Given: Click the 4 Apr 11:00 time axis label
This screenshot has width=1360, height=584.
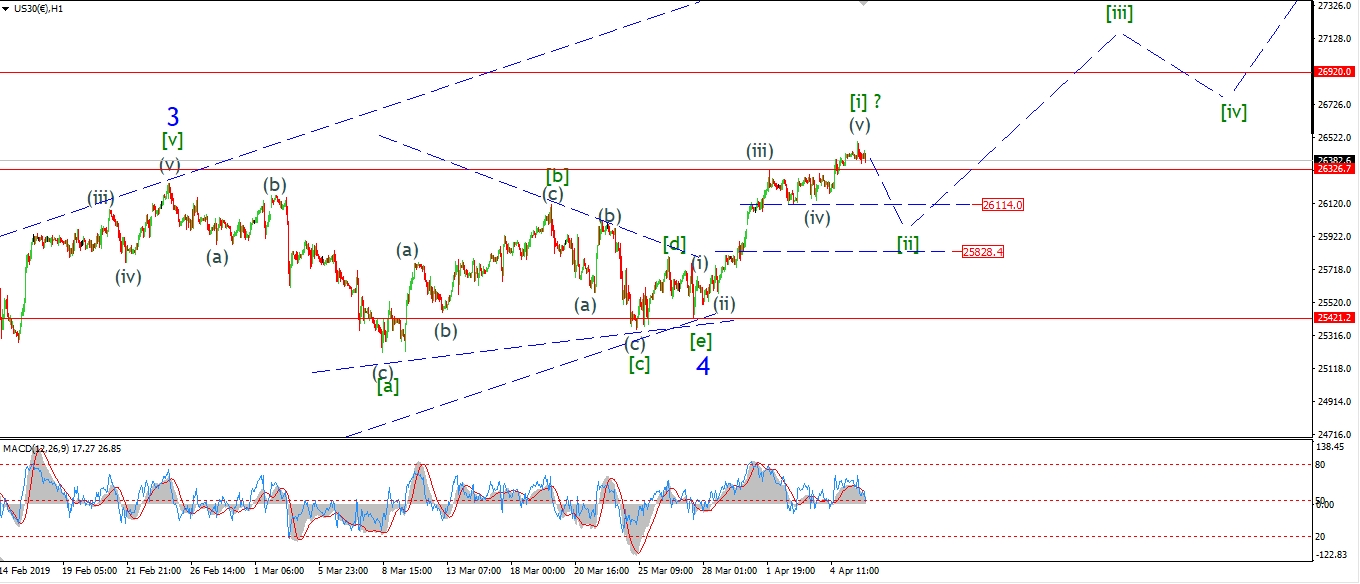Looking at the screenshot, I should (853, 570).
